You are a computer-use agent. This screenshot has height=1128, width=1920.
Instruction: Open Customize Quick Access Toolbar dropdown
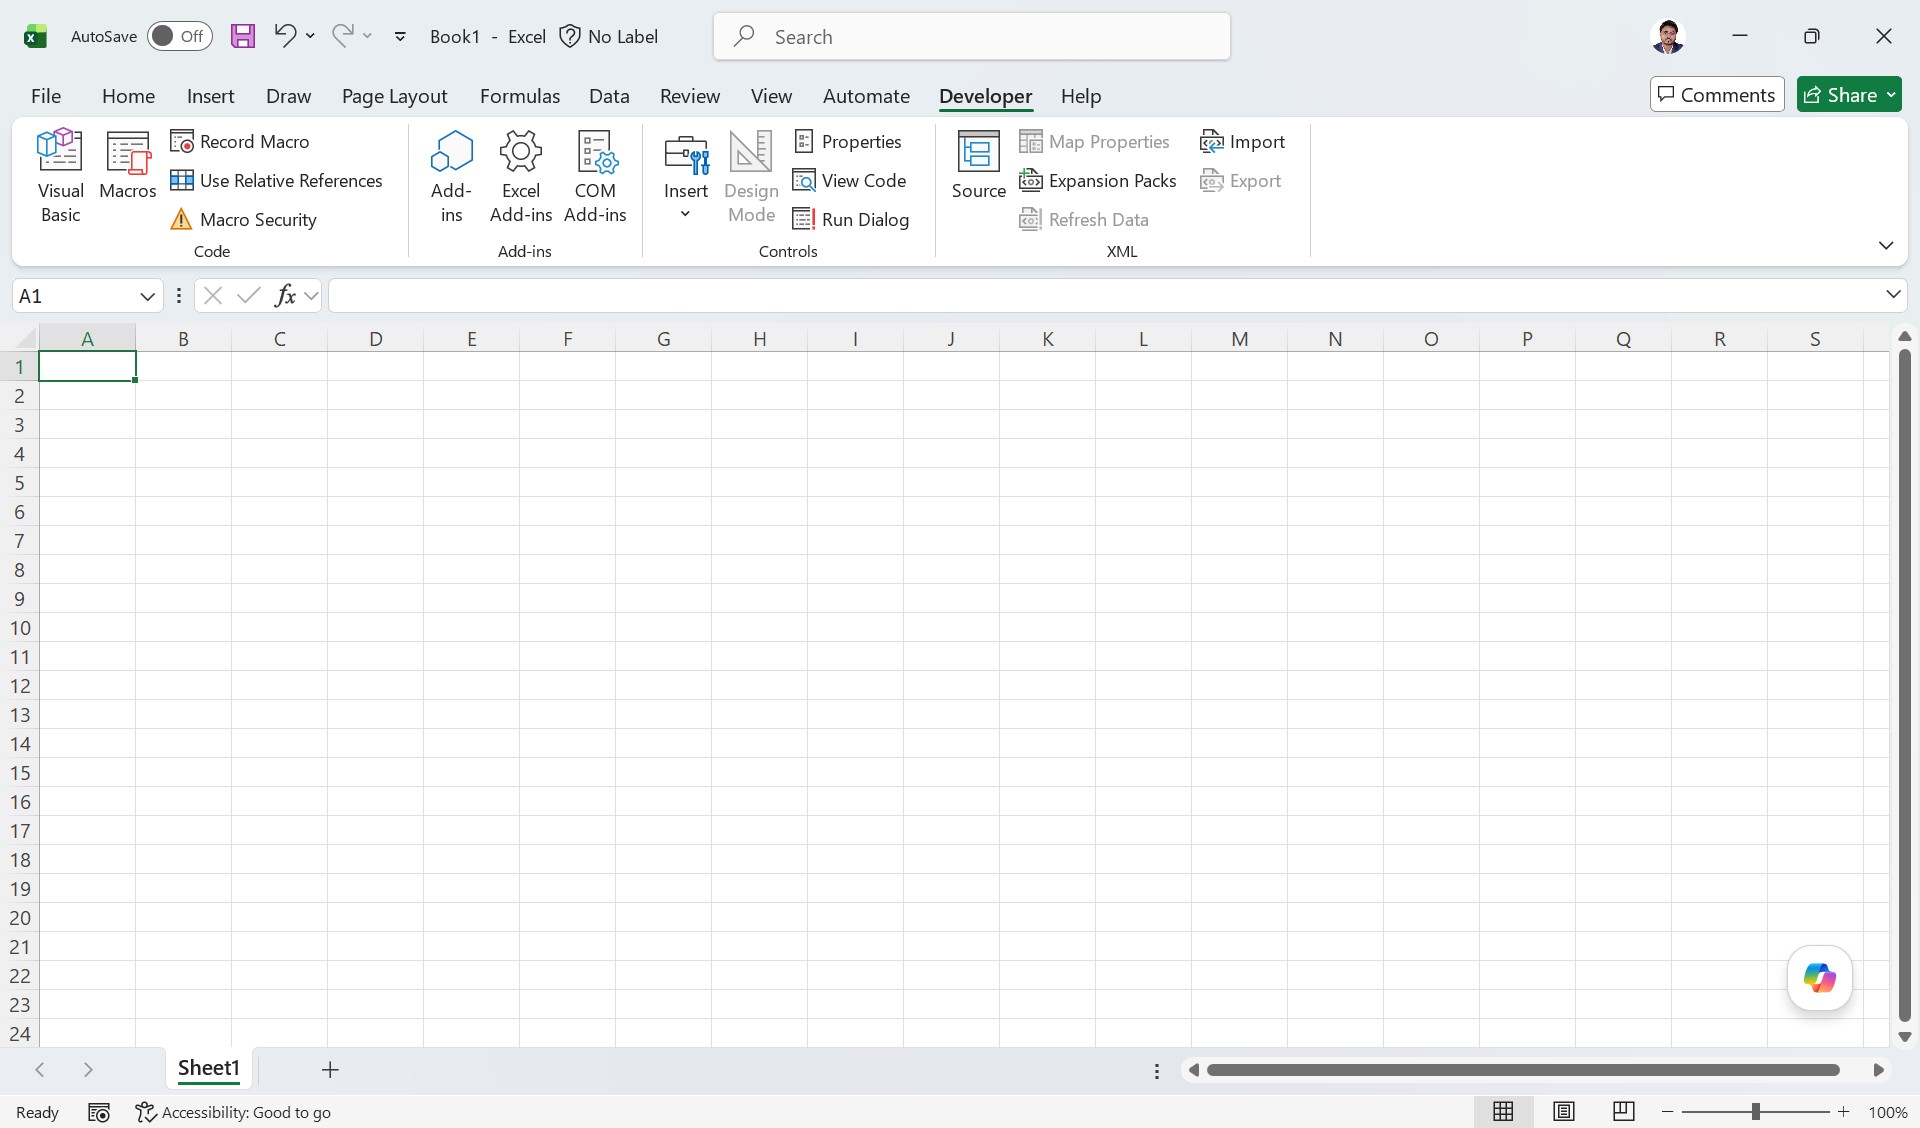tap(400, 36)
